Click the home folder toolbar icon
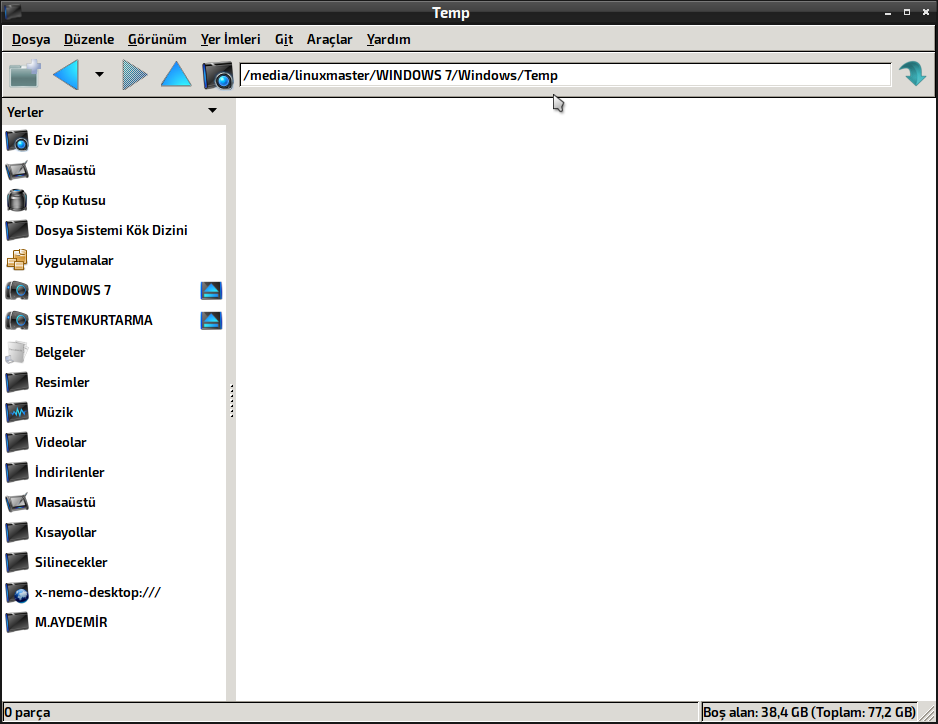The height and width of the screenshot is (724, 938). click(217, 75)
